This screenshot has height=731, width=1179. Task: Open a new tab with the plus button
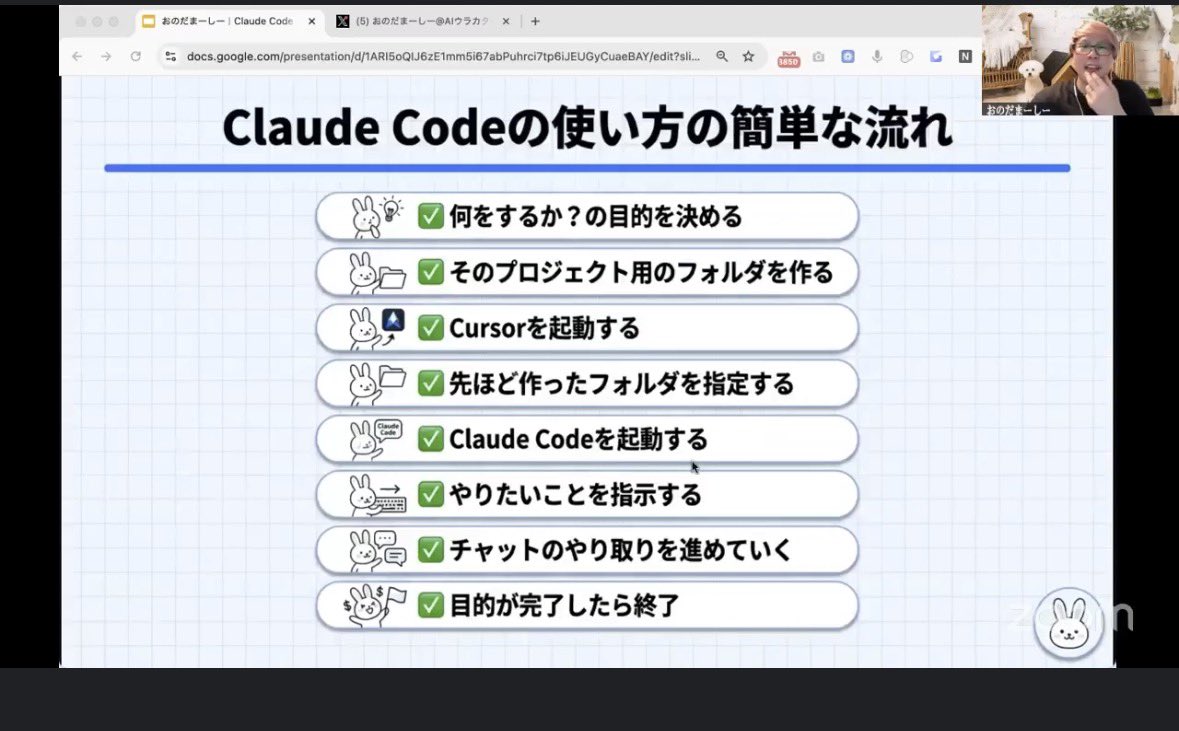[535, 20]
